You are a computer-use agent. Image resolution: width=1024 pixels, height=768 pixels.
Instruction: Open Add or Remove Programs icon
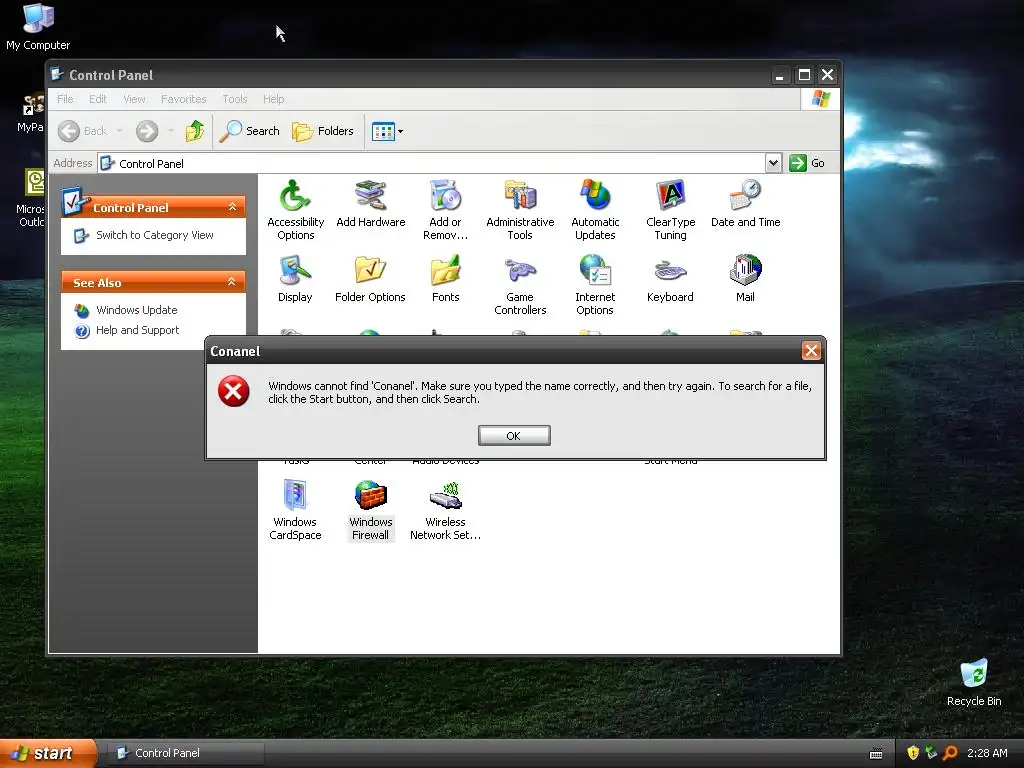[445, 209]
